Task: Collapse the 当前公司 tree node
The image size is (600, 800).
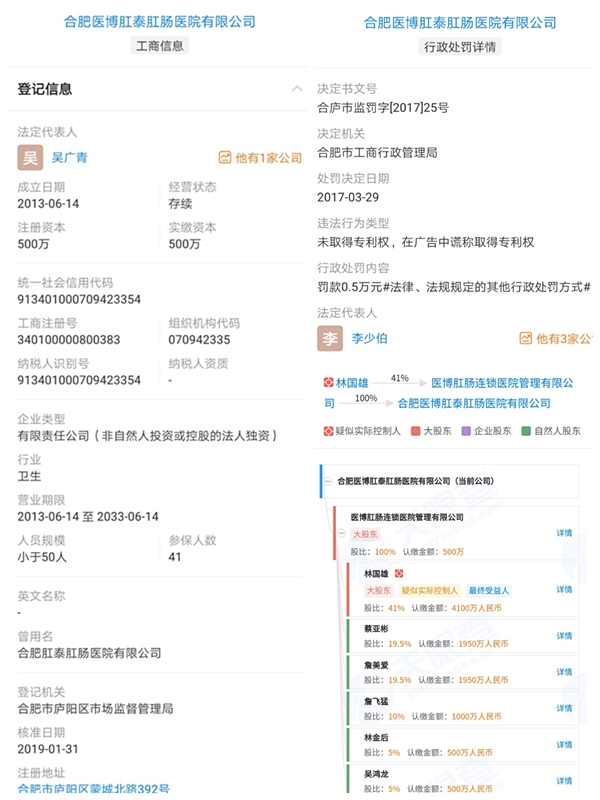Action: [x=328, y=481]
